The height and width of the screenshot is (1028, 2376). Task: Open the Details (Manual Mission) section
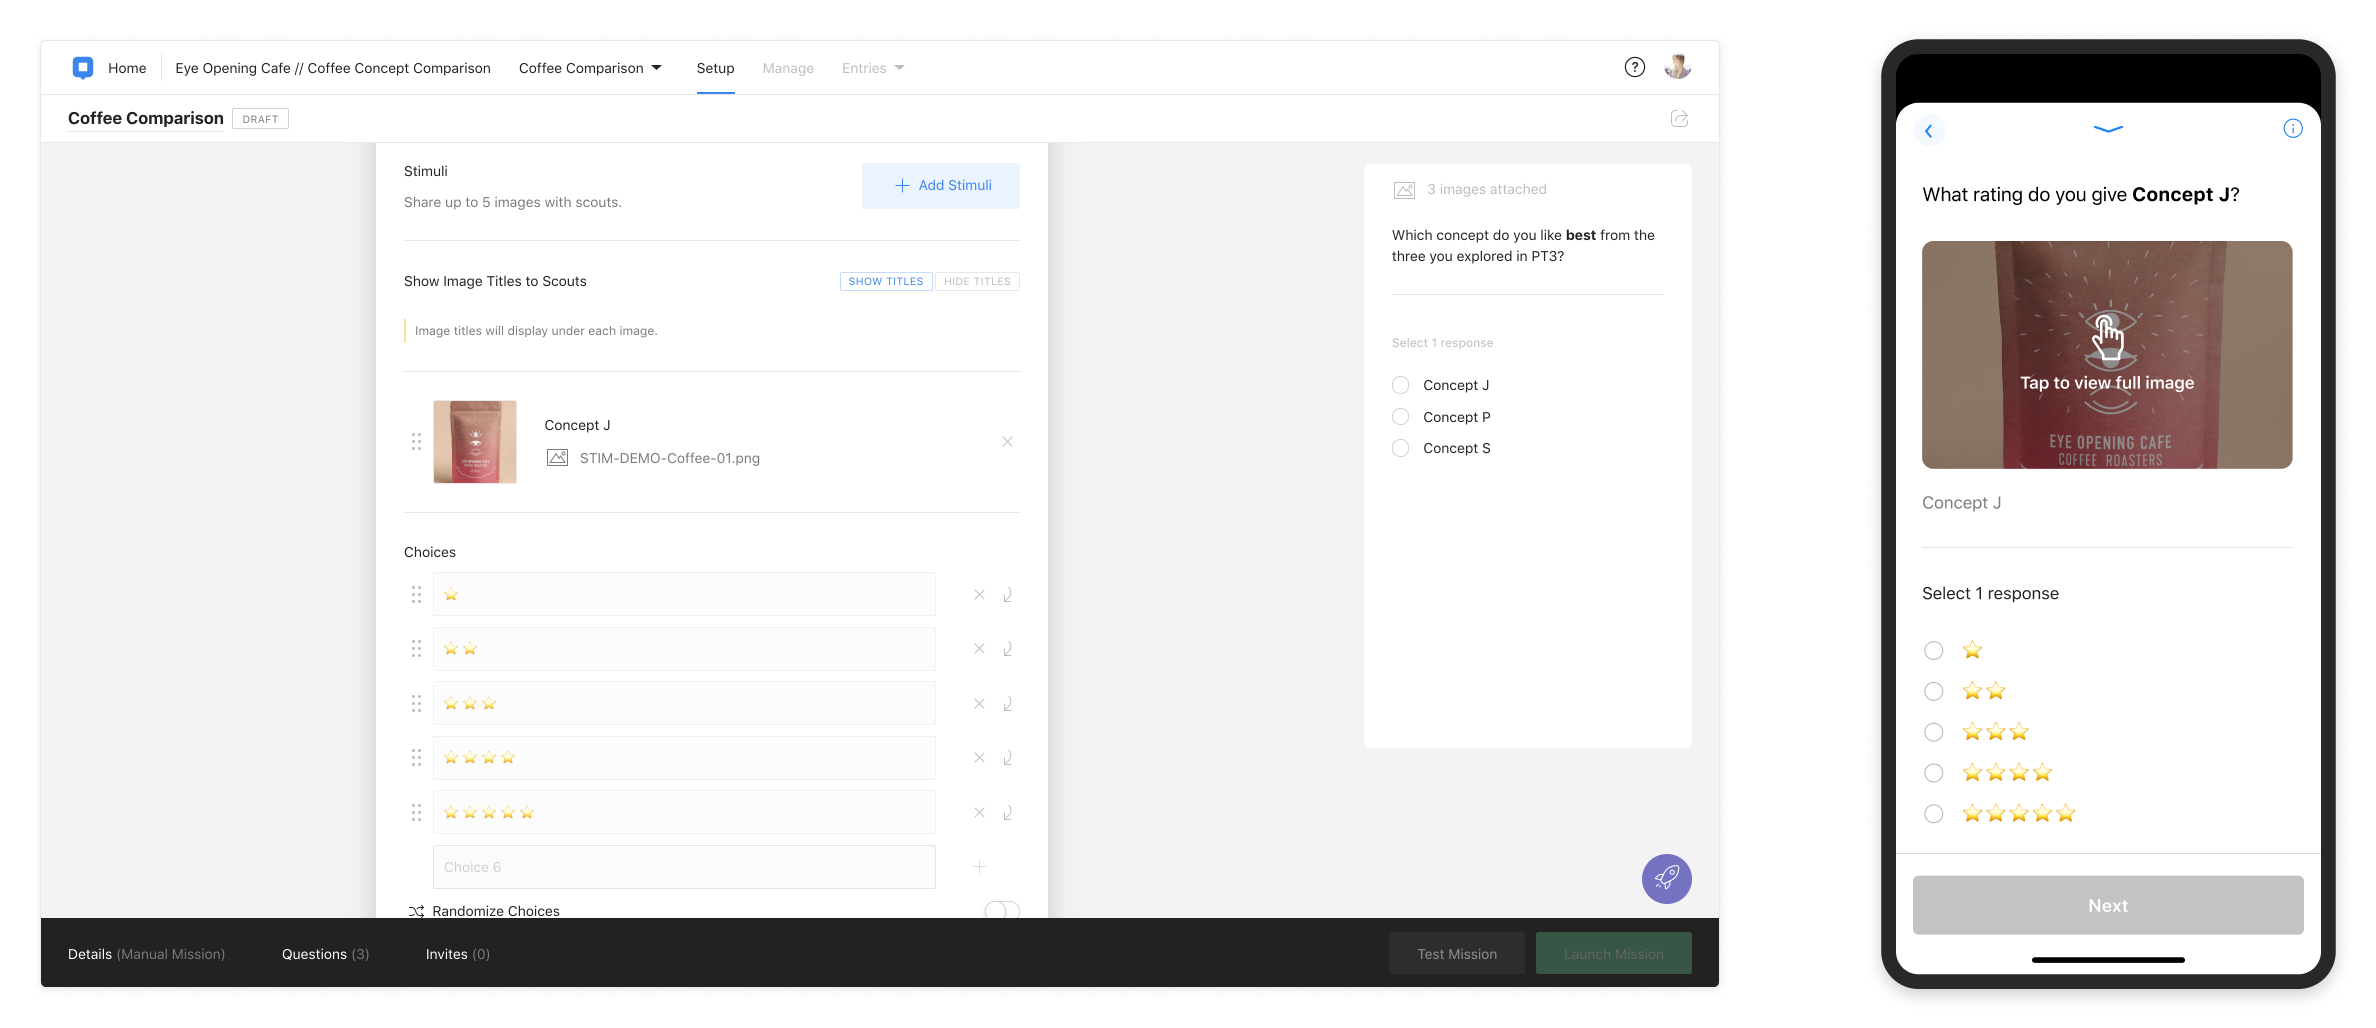click(x=146, y=954)
